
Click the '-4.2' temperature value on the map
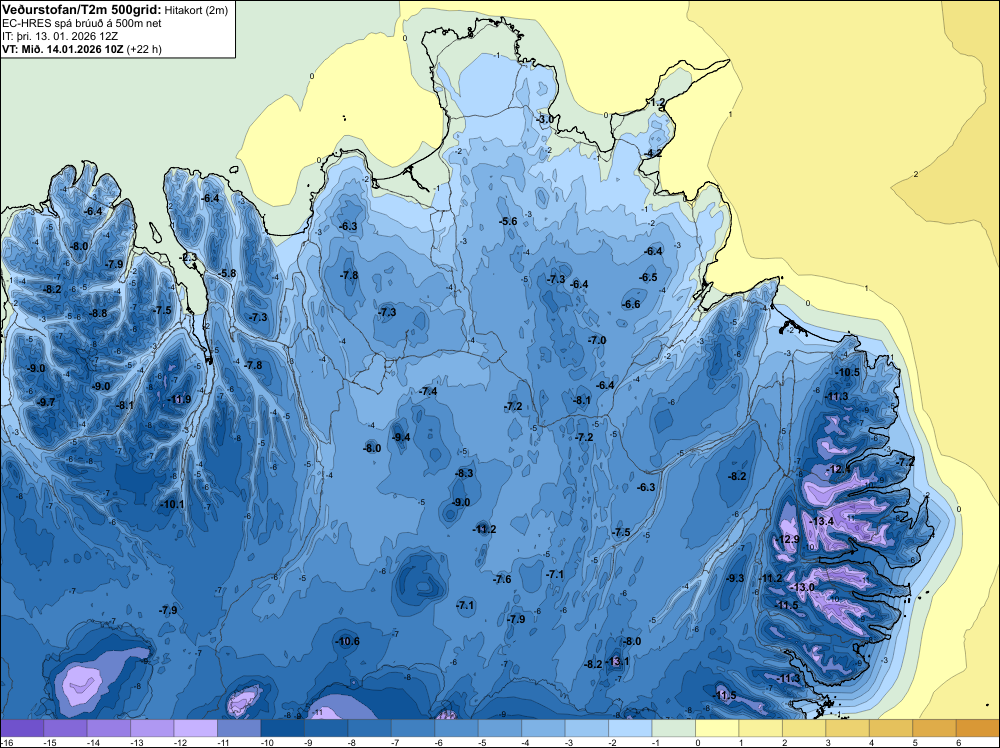(653, 153)
